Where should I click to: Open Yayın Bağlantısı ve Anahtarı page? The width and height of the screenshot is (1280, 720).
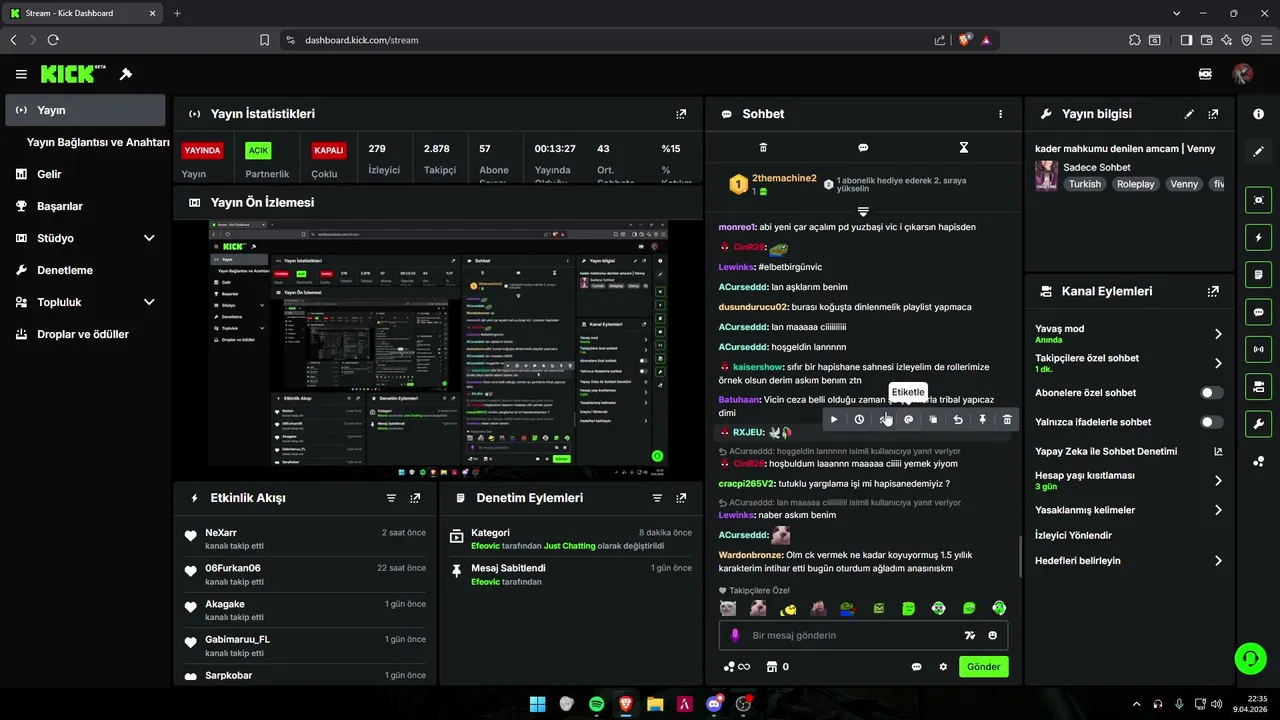(x=98, y=142)
